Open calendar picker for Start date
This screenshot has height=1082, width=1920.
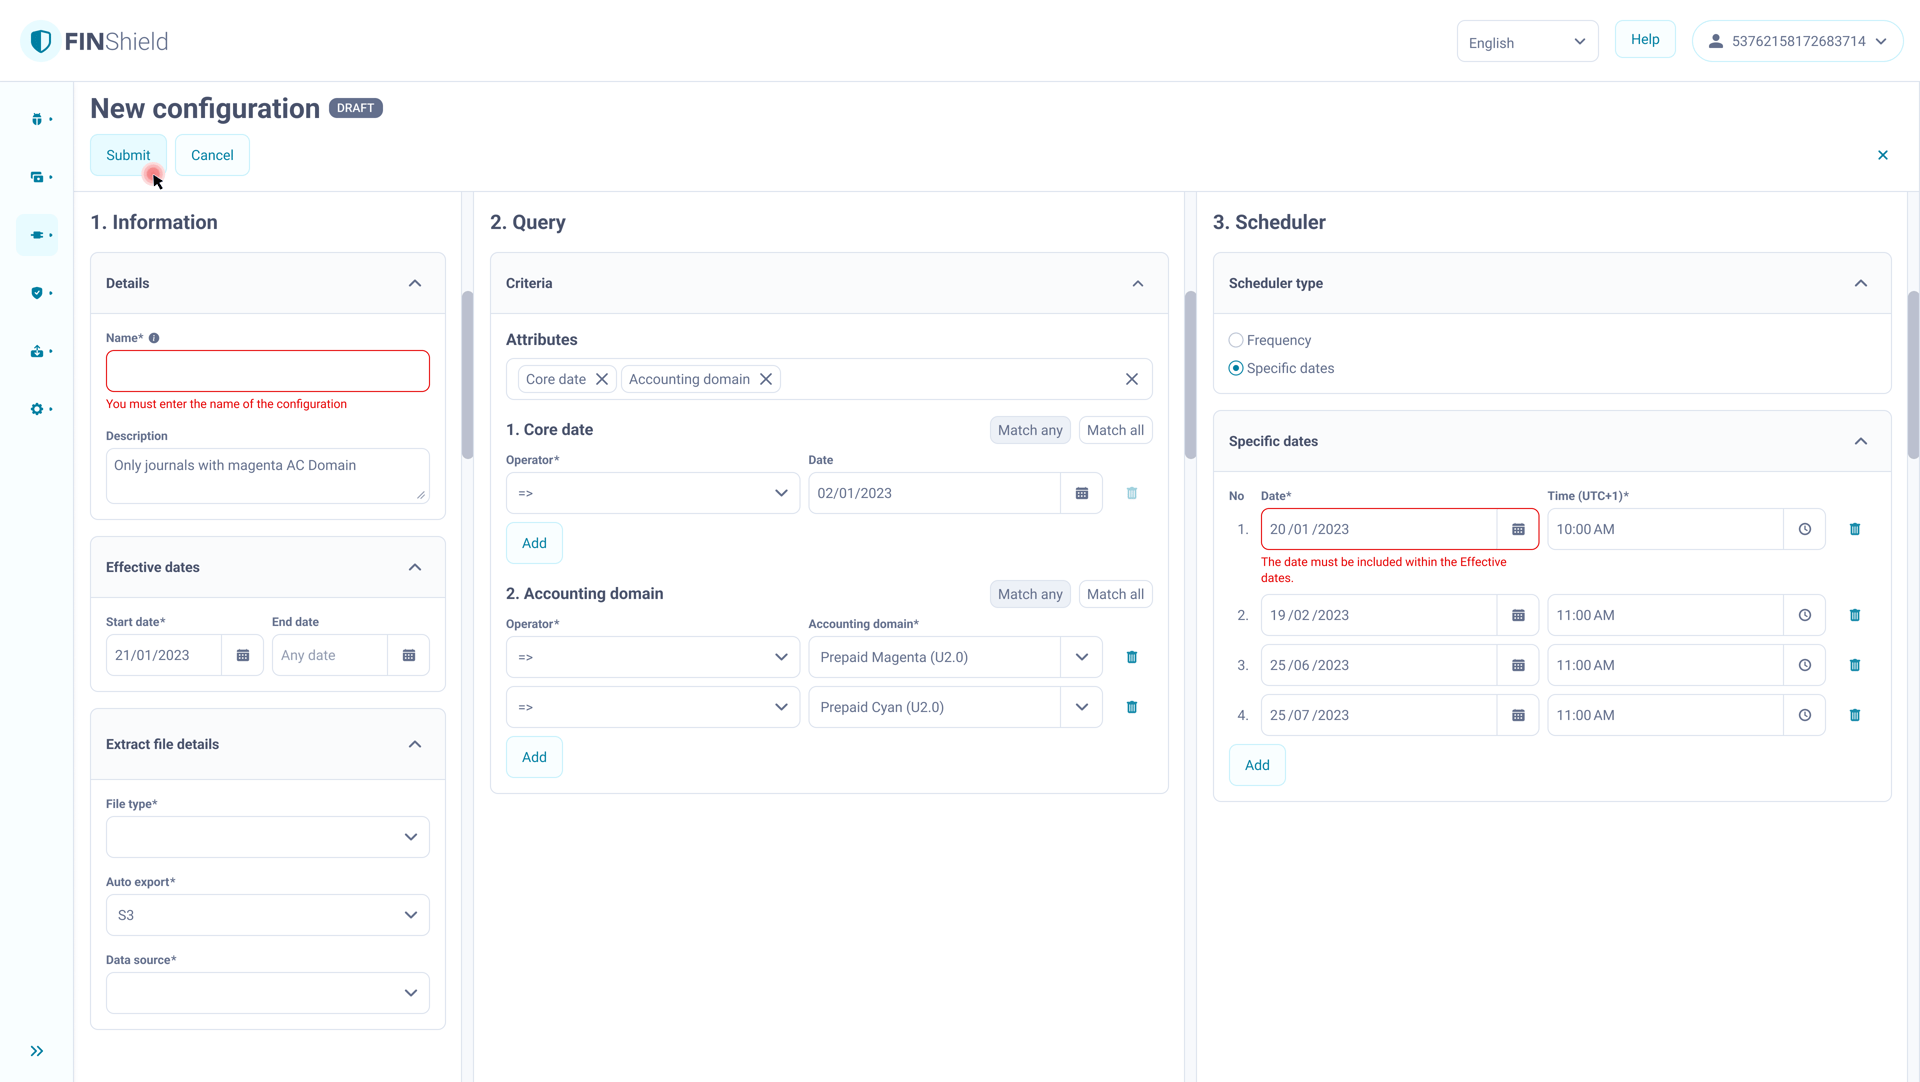click(x=242, y=655)
